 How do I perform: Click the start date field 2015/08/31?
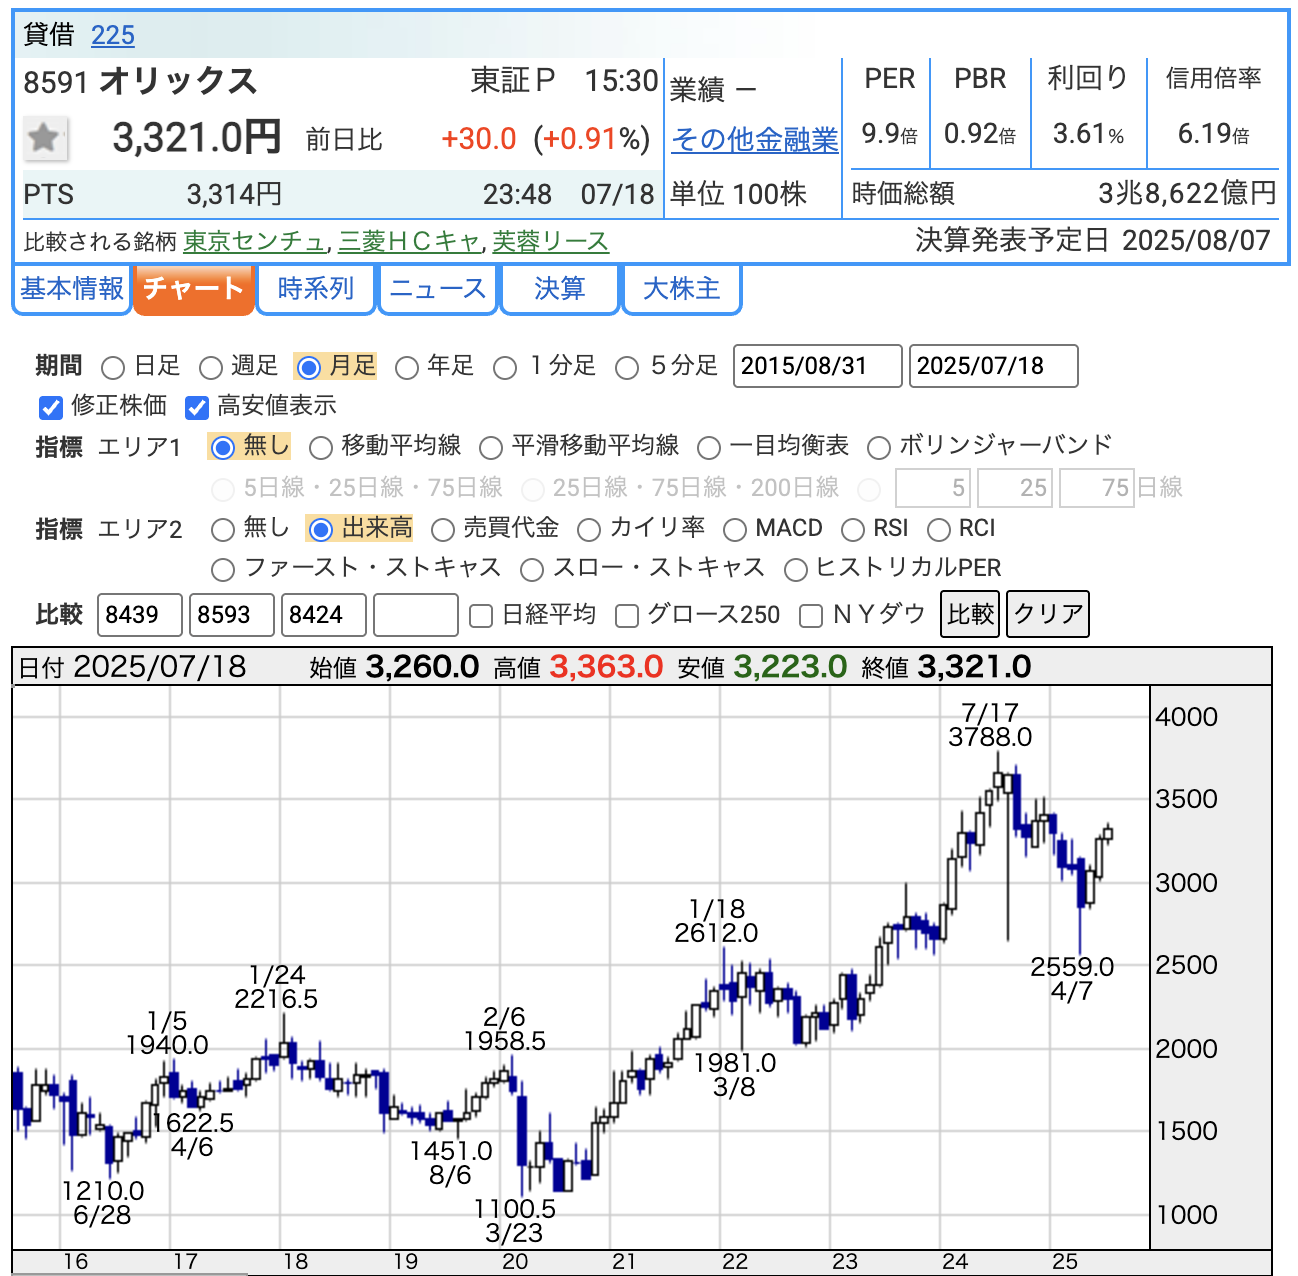(x=818, y=366)
